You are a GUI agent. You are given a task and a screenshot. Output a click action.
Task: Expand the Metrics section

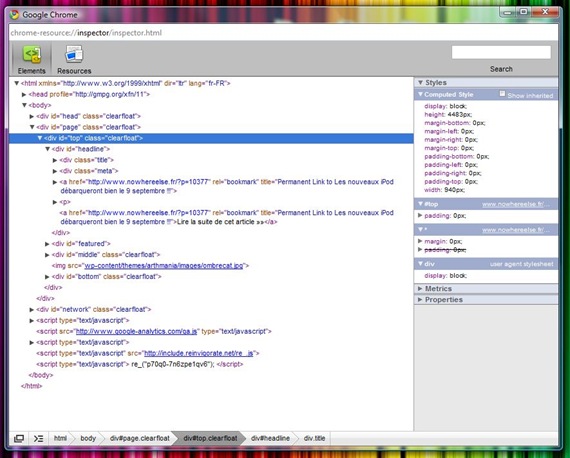point(420,289)
